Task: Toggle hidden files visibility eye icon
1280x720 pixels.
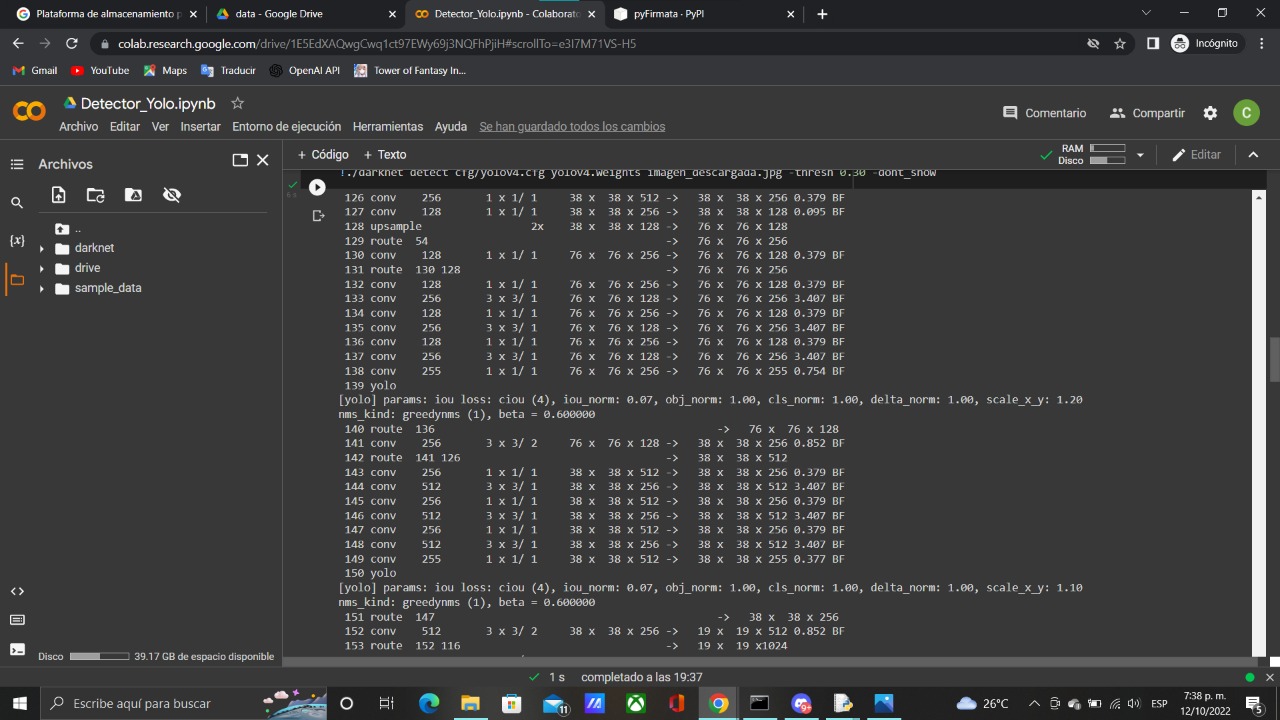Action: coord(172,195)
